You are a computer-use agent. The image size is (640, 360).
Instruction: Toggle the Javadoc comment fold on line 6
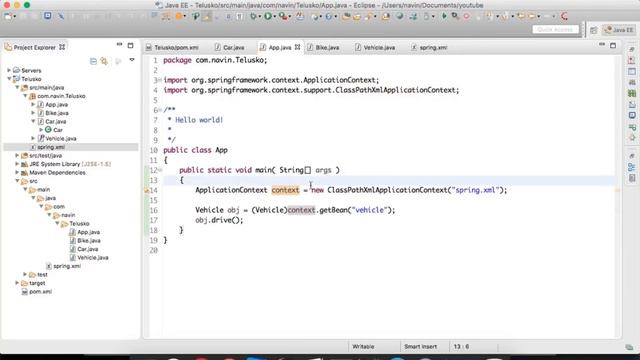pyautogui.click(x=160, y=110)
